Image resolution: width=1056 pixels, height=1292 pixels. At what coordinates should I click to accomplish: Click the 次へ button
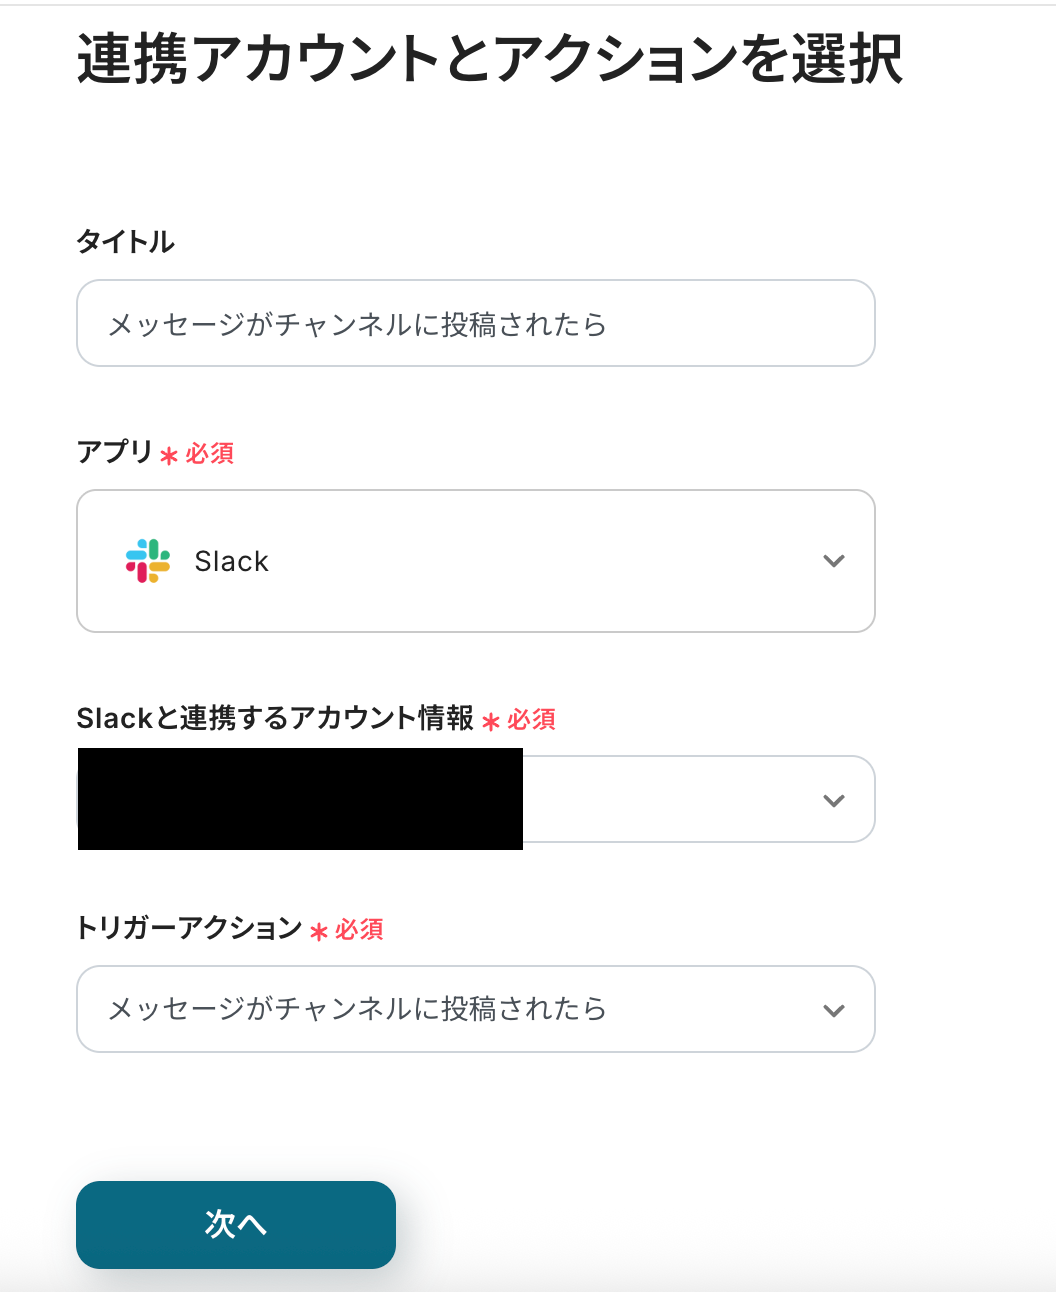pyautogui.click(x=236, y=1224)
